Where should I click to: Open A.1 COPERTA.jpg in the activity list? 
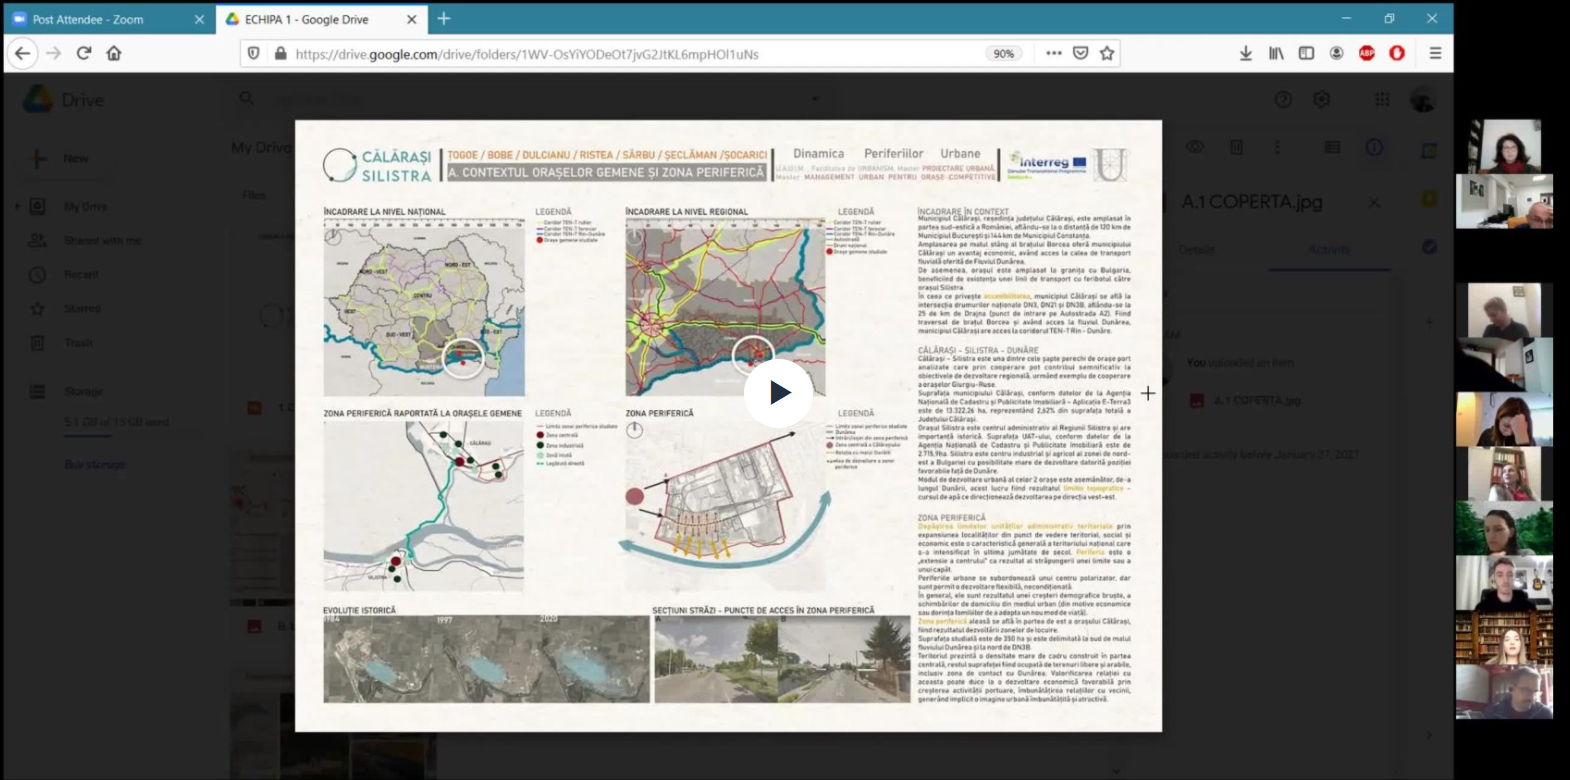(x=1247, y=400)
